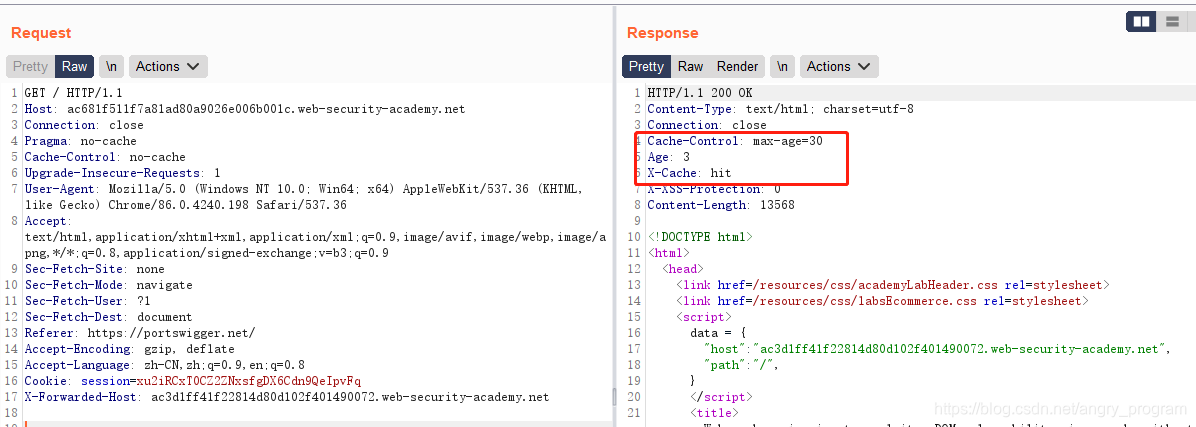Switch Request view to Raw
1196x427 pixels.
(x=75, y=66)
